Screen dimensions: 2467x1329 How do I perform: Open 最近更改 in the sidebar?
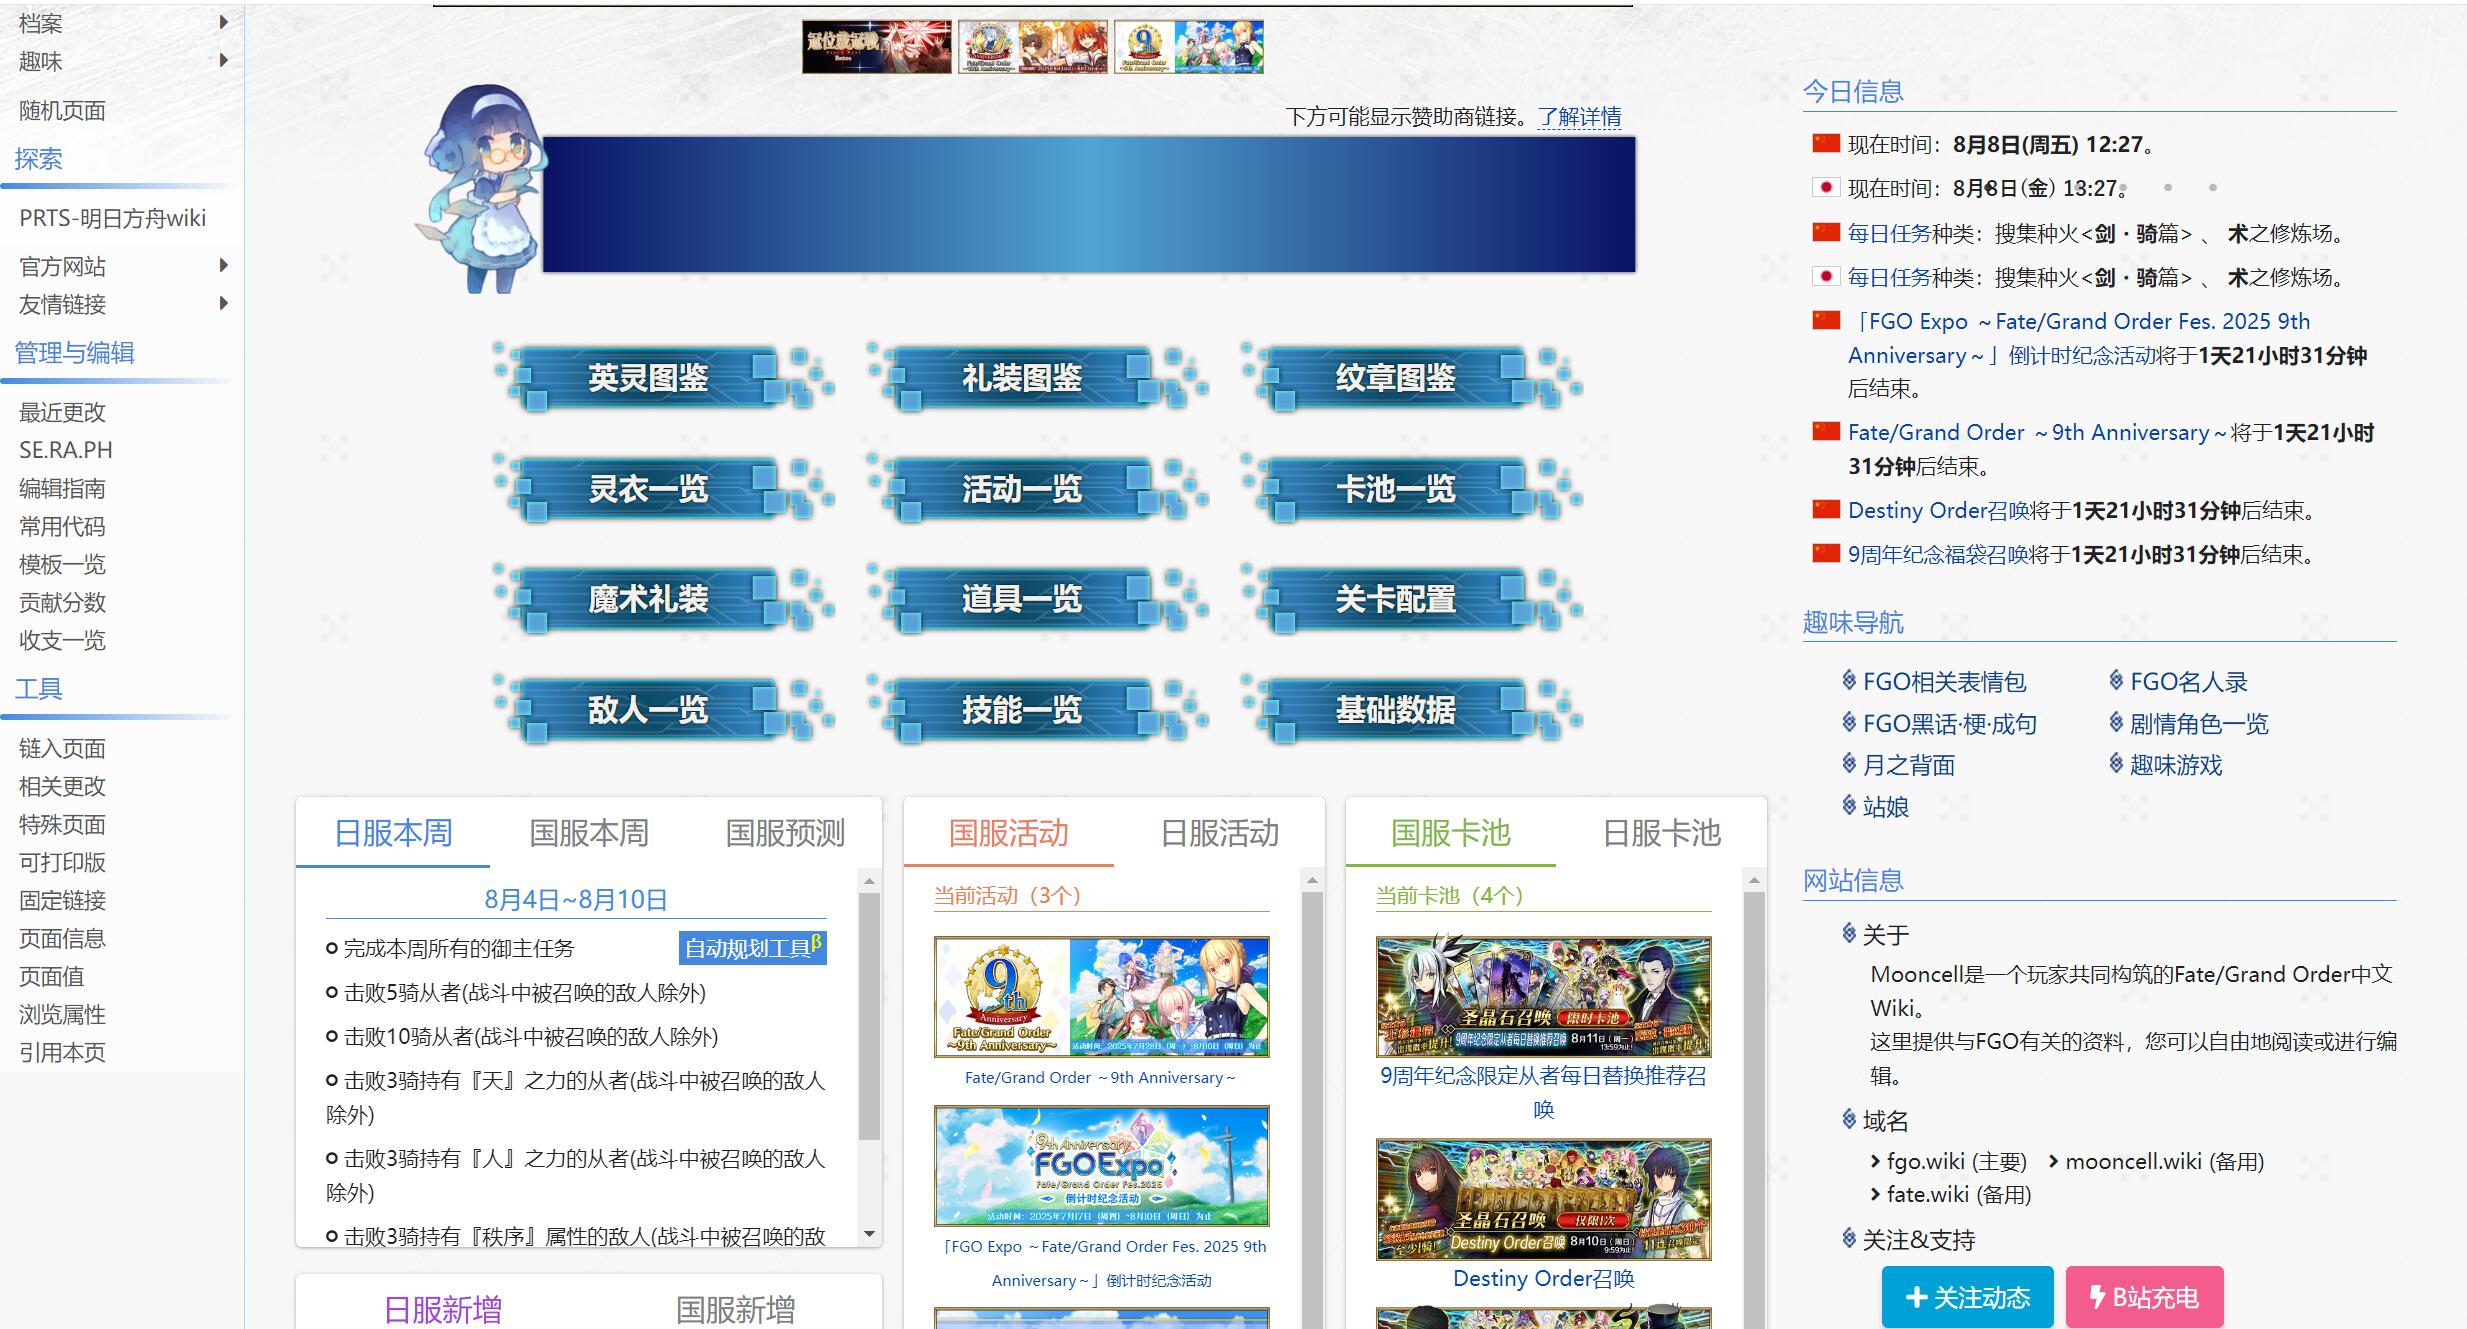[x=62, y=412]
